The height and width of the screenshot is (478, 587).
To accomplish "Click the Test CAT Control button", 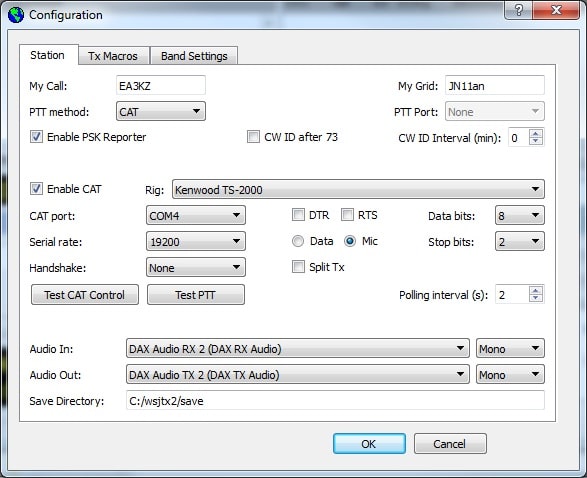I will point(85,295).
